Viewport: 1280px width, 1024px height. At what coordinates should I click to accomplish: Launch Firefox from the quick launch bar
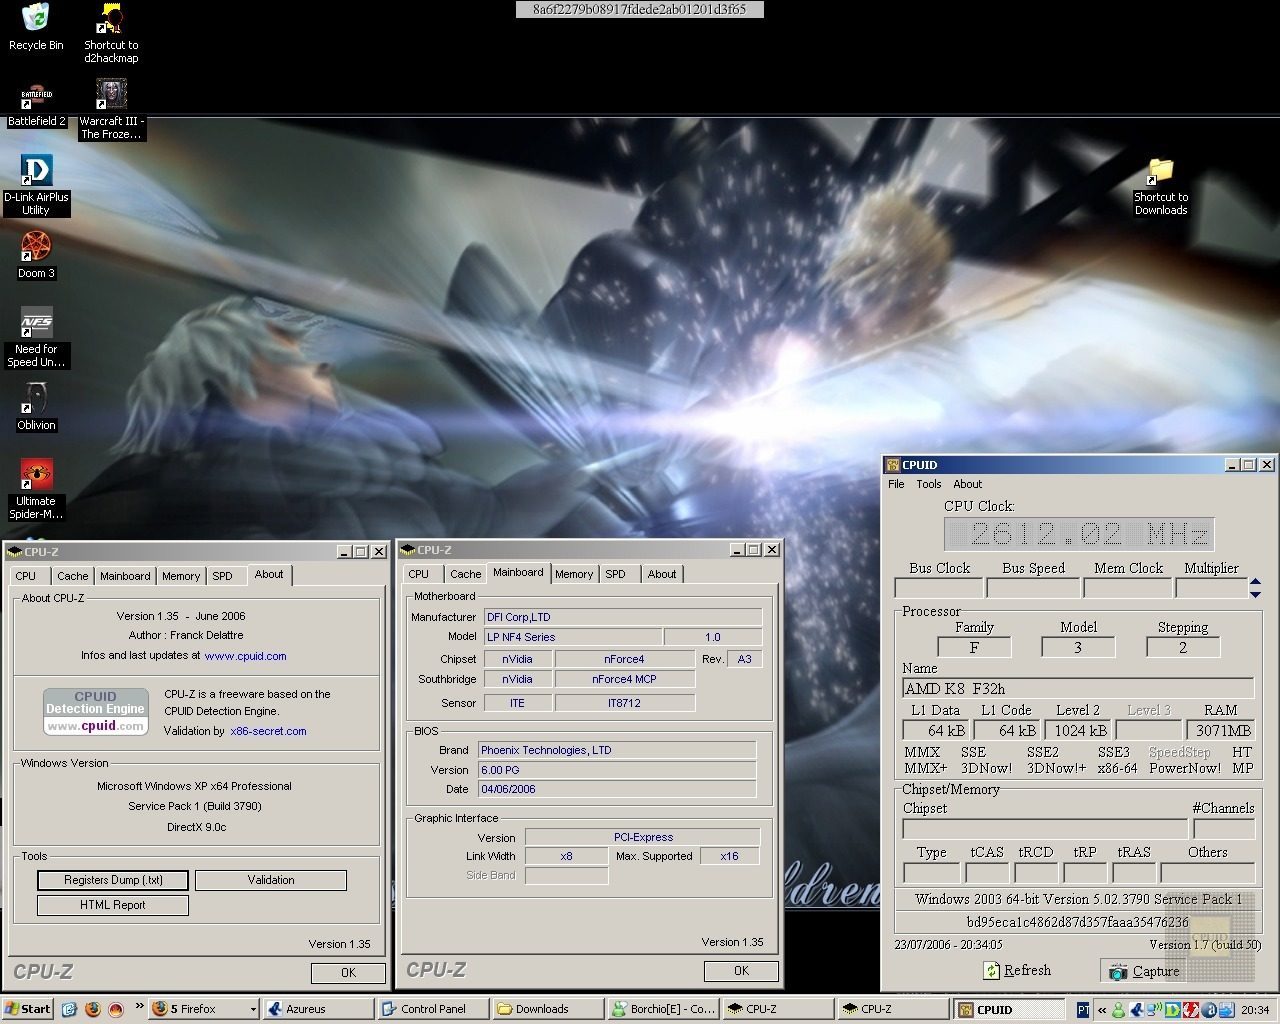point(92,1009)
